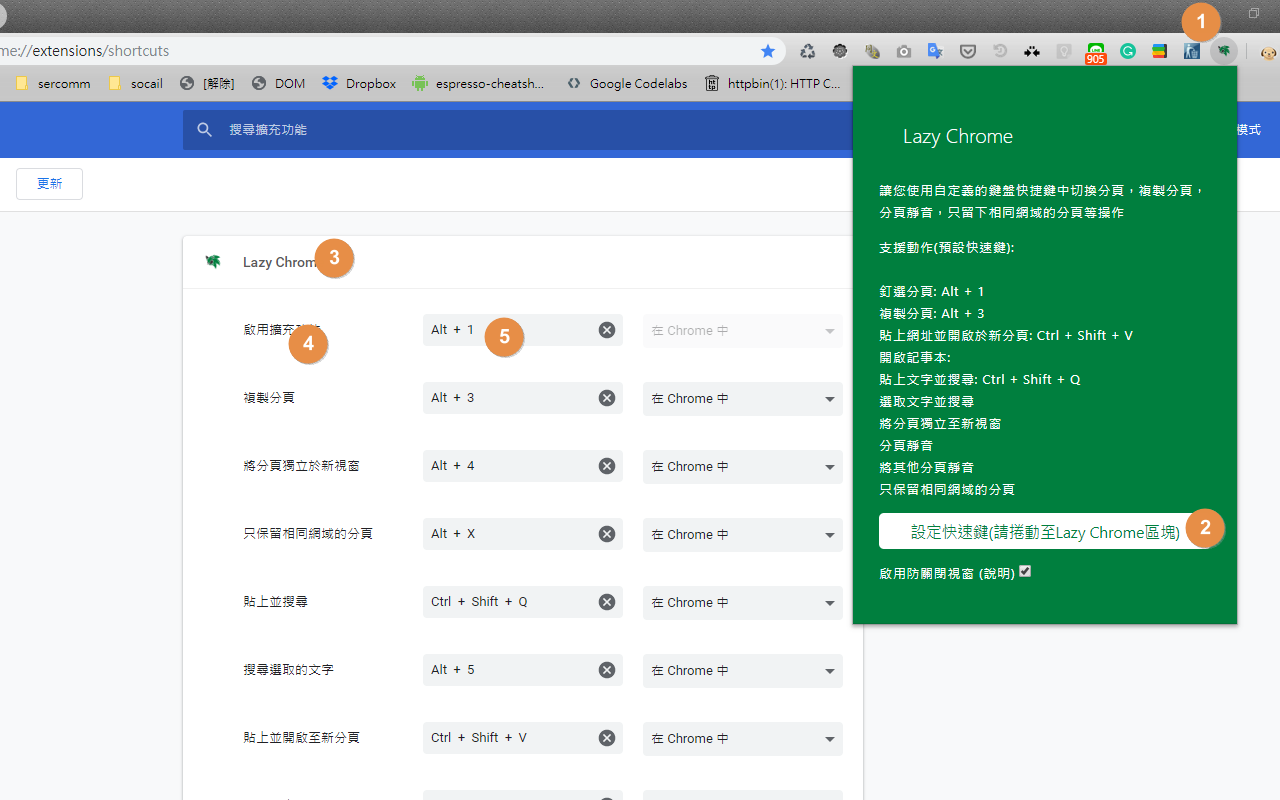Screen dimensions: 1280x800
Task: Open scope dropdown for 貼上並搜尋 row
Action: click(743, 602)
